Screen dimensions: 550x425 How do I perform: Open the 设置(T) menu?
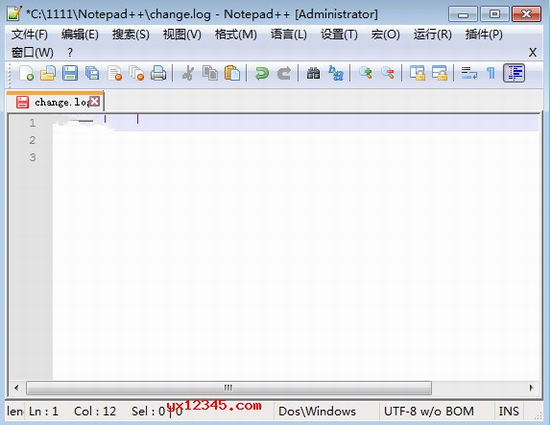tap(339, 34)
